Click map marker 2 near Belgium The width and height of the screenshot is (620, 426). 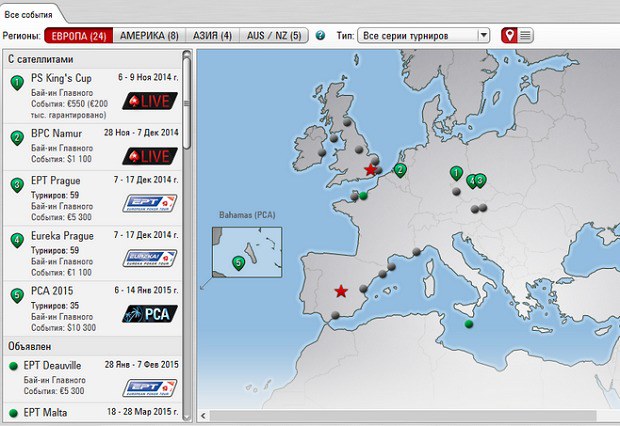tap(400, 170)
